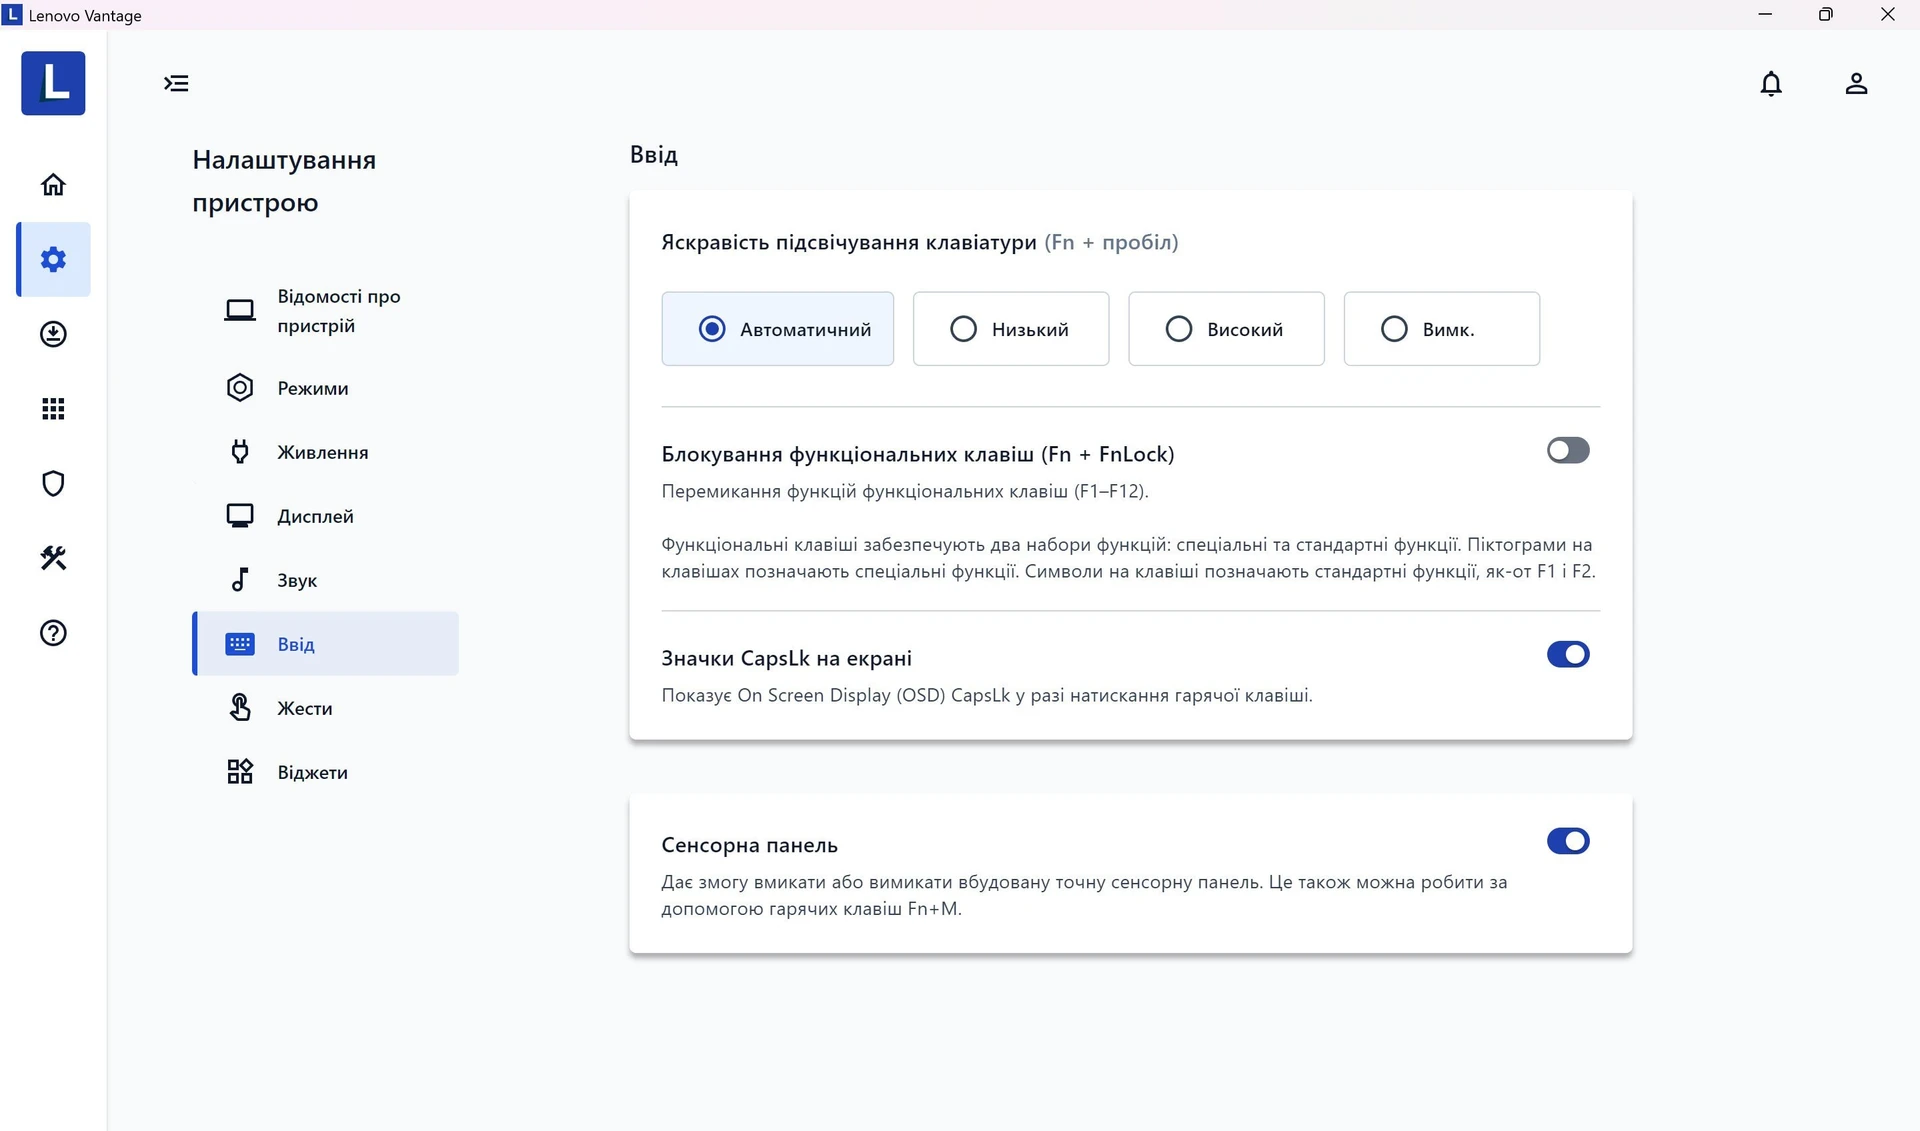Click the Перемикання функцій функціональних клавіш description
The height and width of the screenshot is (1131, 1920).
coord(905,492)
